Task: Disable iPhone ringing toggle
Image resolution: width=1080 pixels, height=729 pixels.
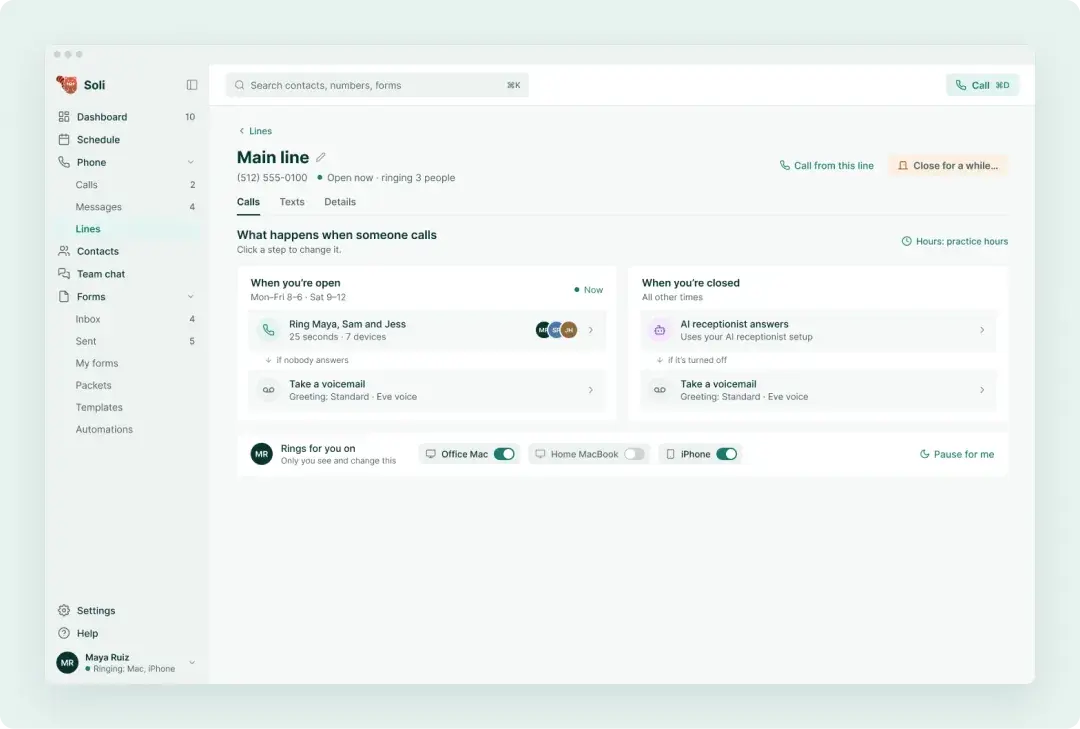Action: tap(727, 454)
